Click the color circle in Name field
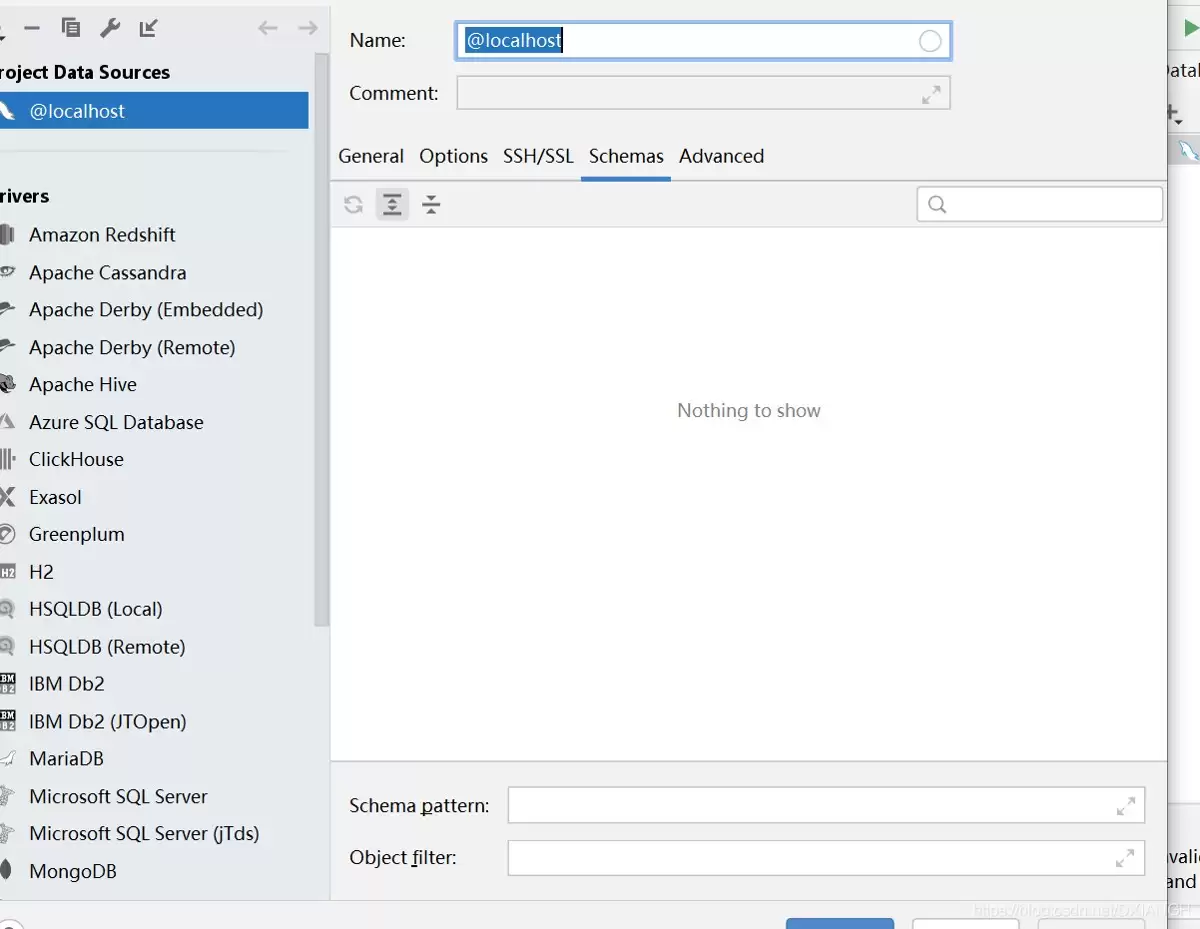The width and height of the screenshot is (1200, 929). [929, 41]
